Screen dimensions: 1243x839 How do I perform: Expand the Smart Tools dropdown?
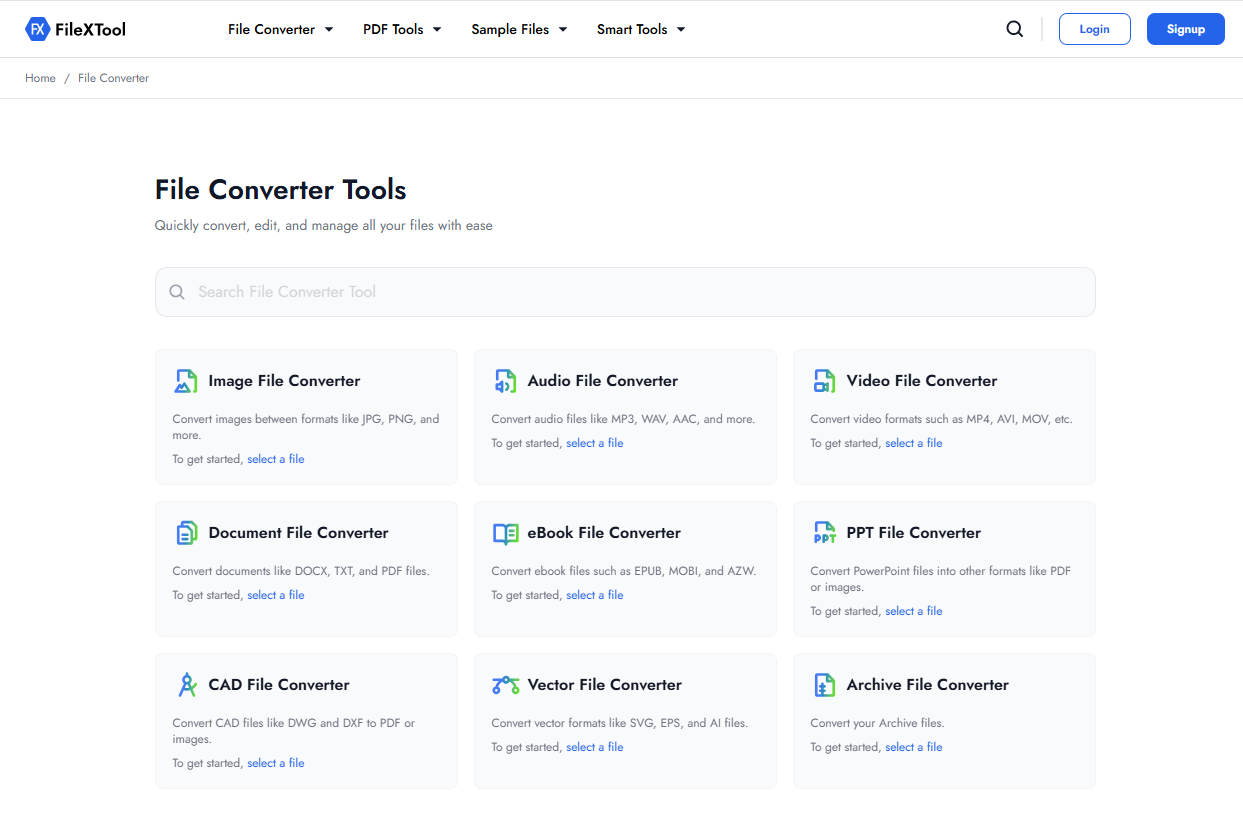click(640, 29)
